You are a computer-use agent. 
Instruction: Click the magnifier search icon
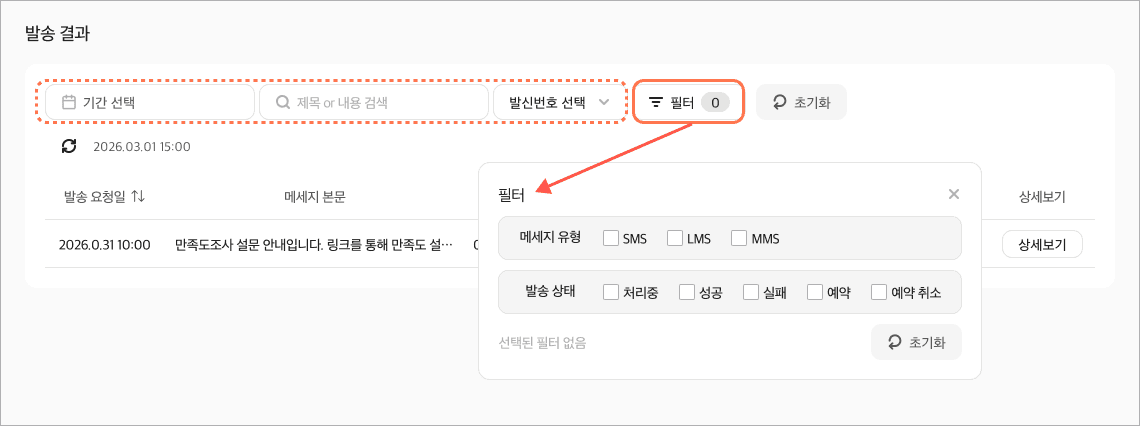(x=284, y=103)
